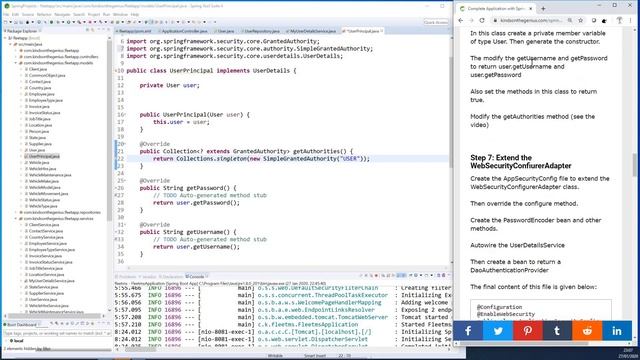
Task: Share the article on LinkedIn
Action: click(617, 331)
